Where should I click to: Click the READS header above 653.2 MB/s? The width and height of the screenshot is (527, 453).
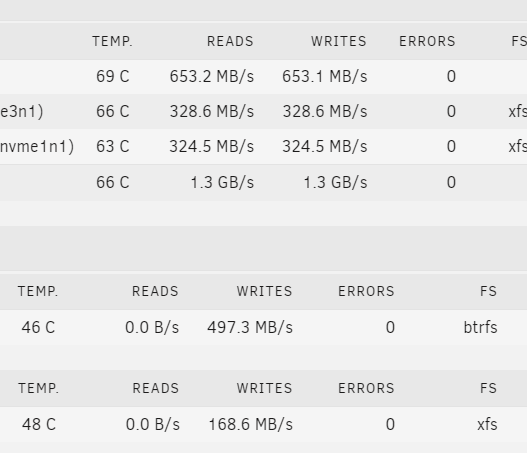click(x=230, y=41)
